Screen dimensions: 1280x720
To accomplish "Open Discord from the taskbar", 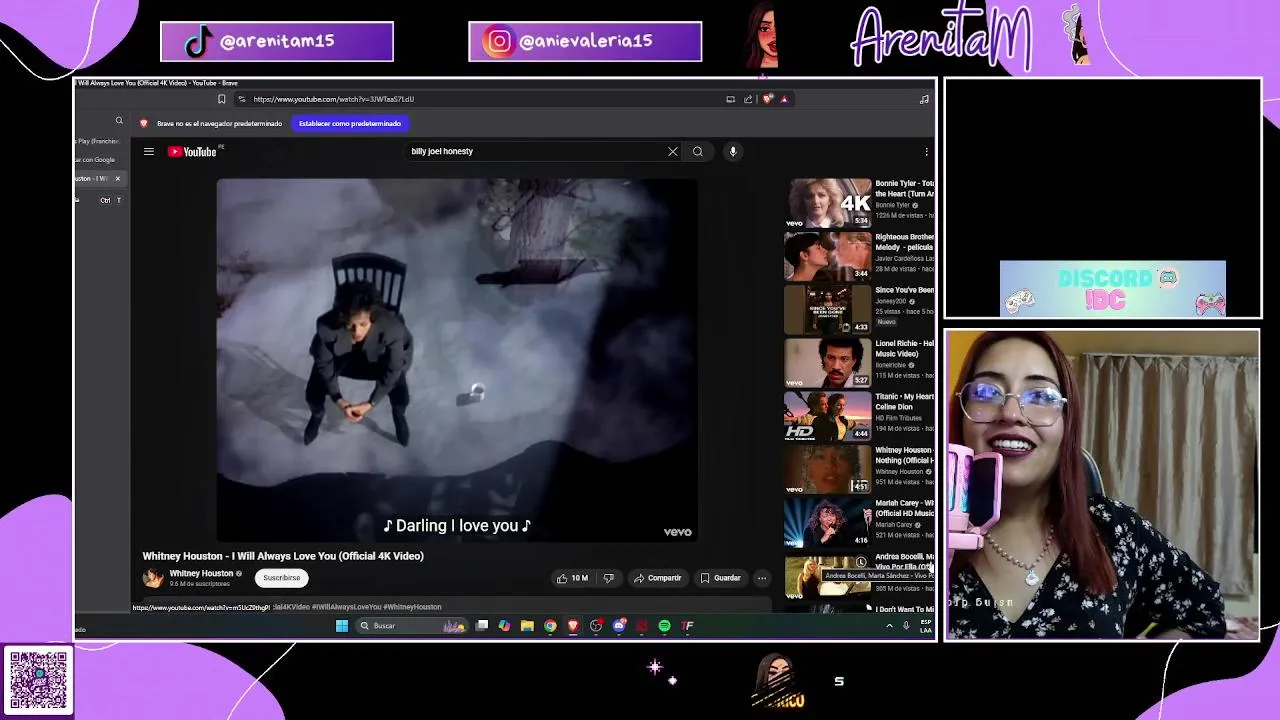I will (x=619, y=626).
